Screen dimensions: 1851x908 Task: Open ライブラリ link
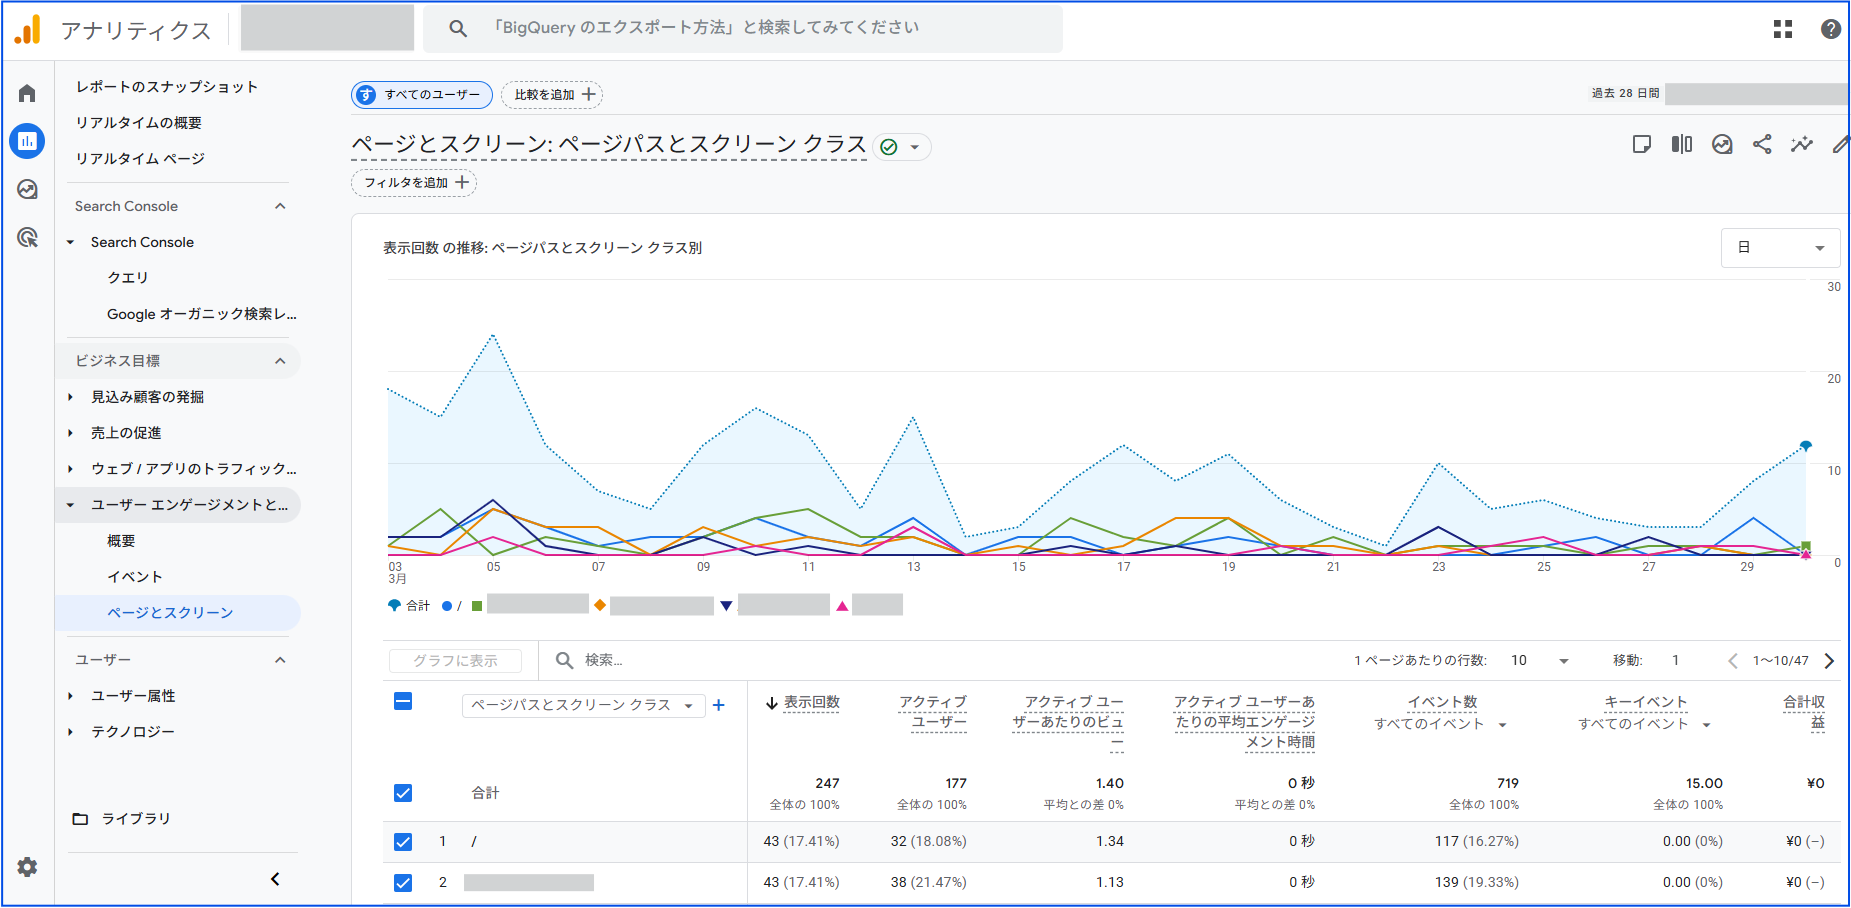tap(136, 818)
